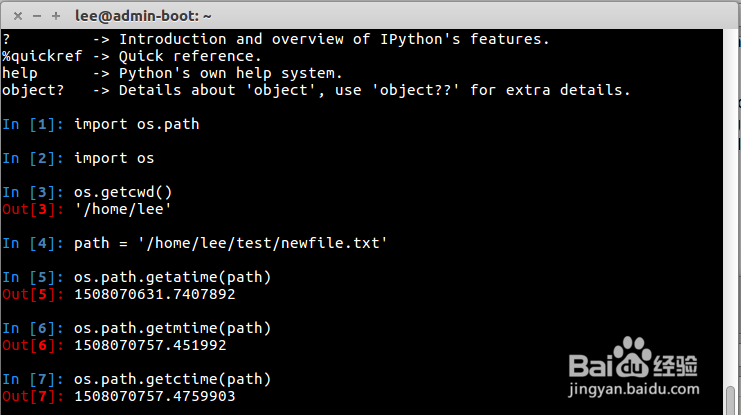The width and height of the screenshot is (741, 415).
Task: Click the os.path.getatime(path) command
Action: click(x=172, y=277)
